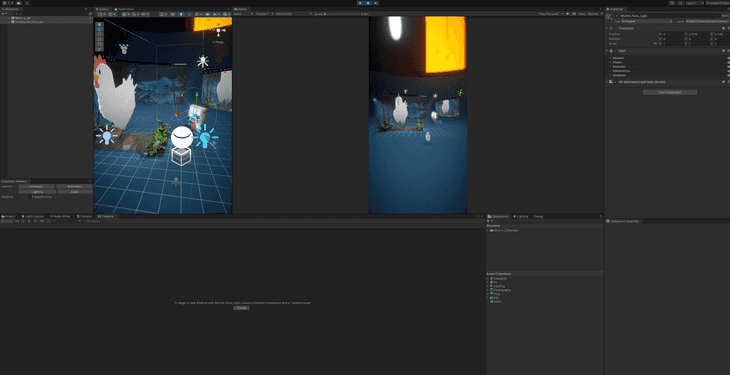730x375 pixels.
Task: Expand the Shape section of Light
Action: point(610,62)
